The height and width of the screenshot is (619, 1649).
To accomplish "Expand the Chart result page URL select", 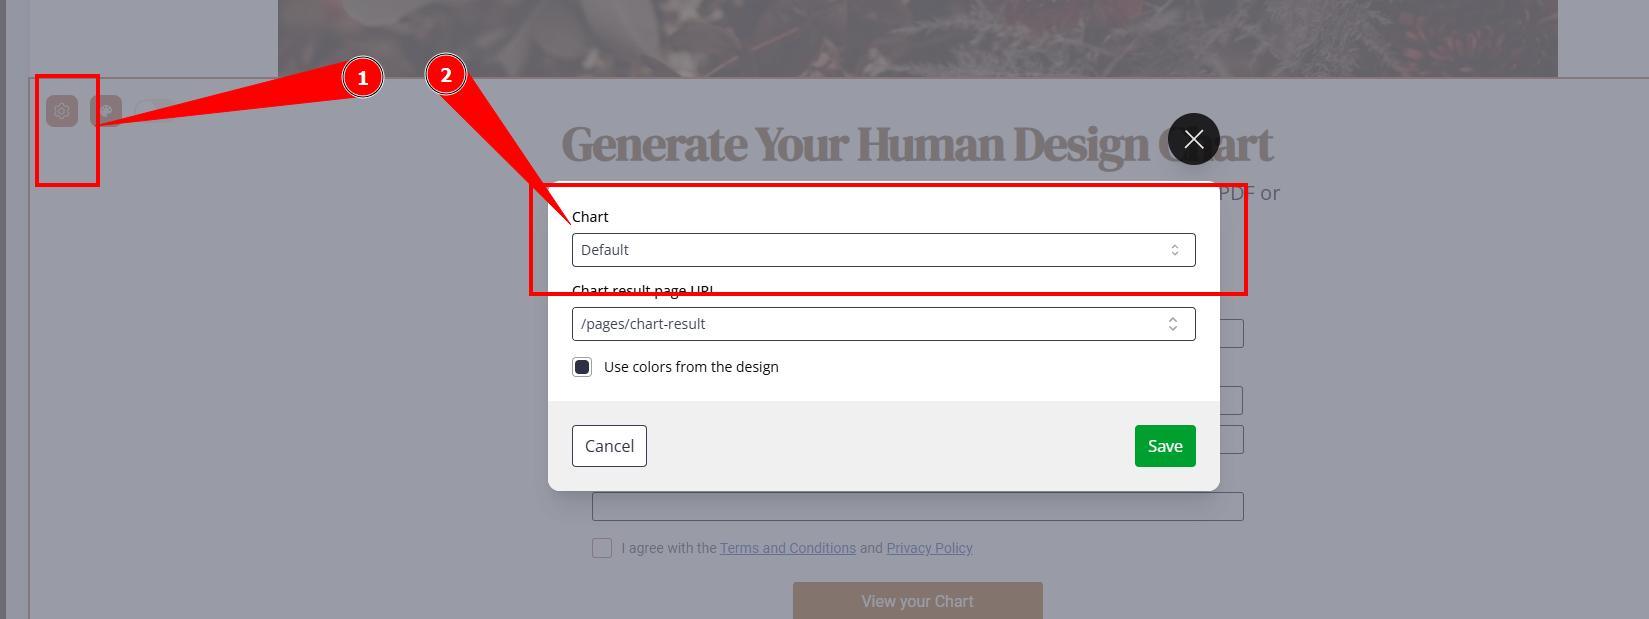I will 870,324.
